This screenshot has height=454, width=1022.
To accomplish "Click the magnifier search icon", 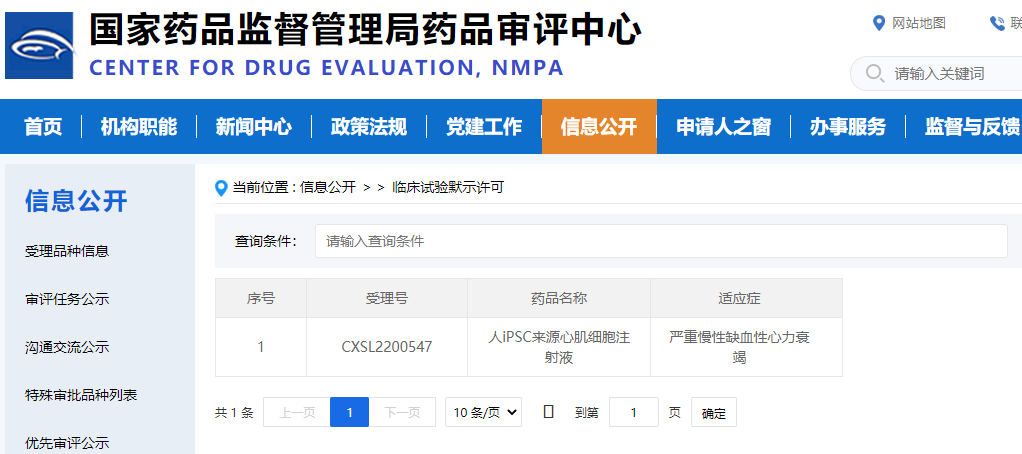I will pos(875,73).
